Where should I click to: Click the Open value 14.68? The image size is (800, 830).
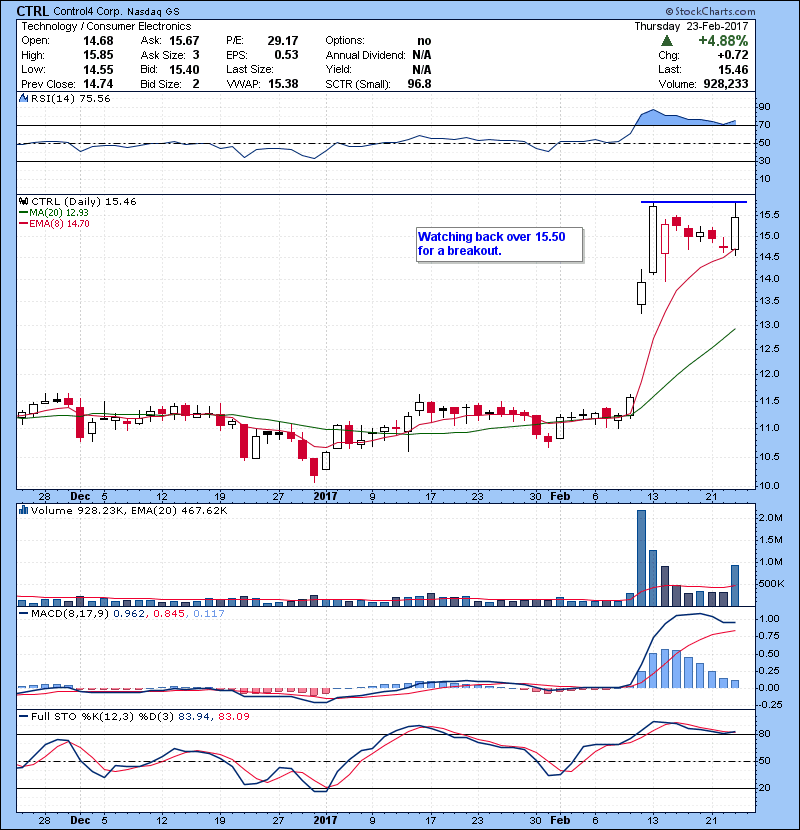click(98, 41)
